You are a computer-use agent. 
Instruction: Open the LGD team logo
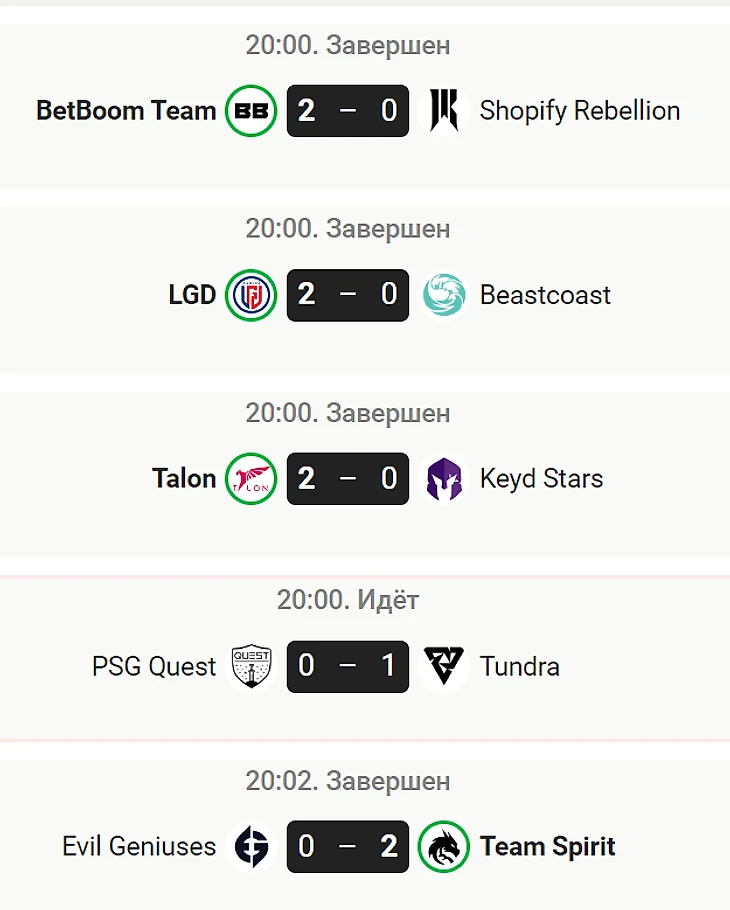pyautogui.click(x=251, y=294)
